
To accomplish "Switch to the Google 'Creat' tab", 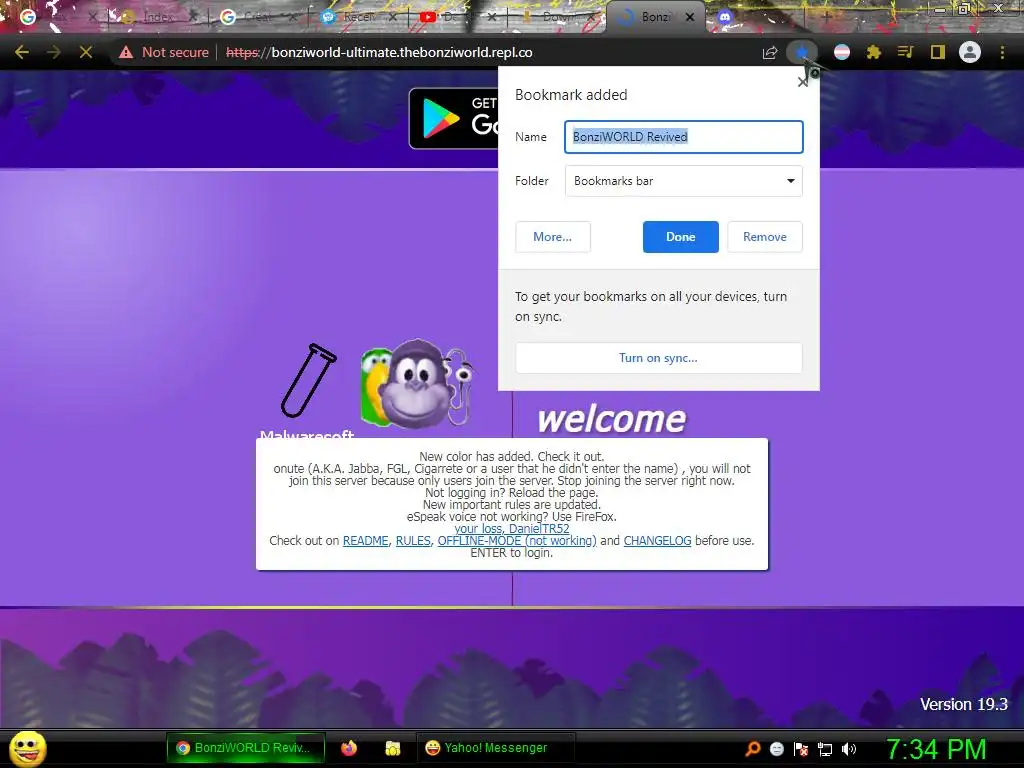I will (258, 17).
